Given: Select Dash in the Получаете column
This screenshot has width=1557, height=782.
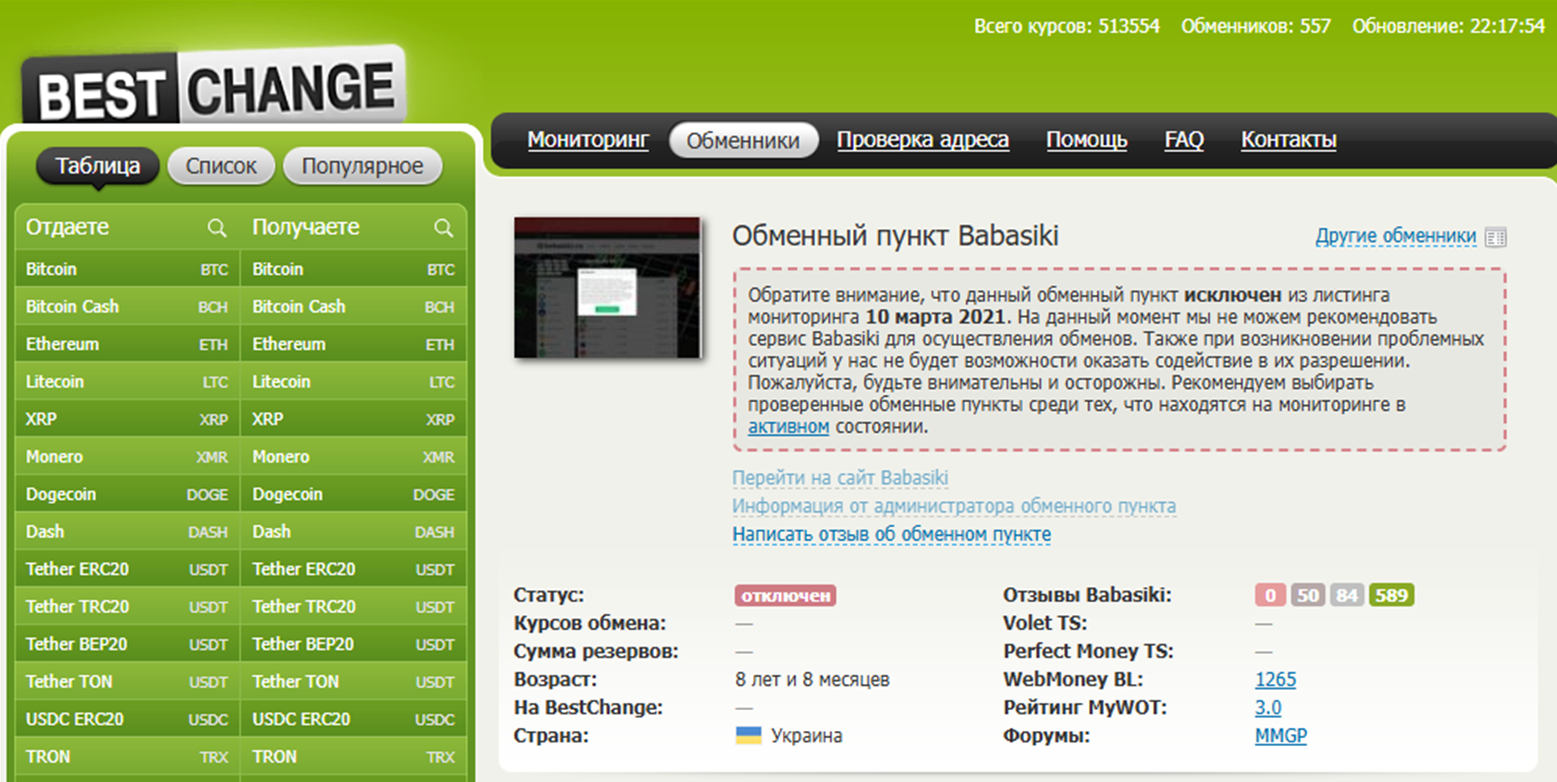Looking at the screenshot, I should click(354, 532).
